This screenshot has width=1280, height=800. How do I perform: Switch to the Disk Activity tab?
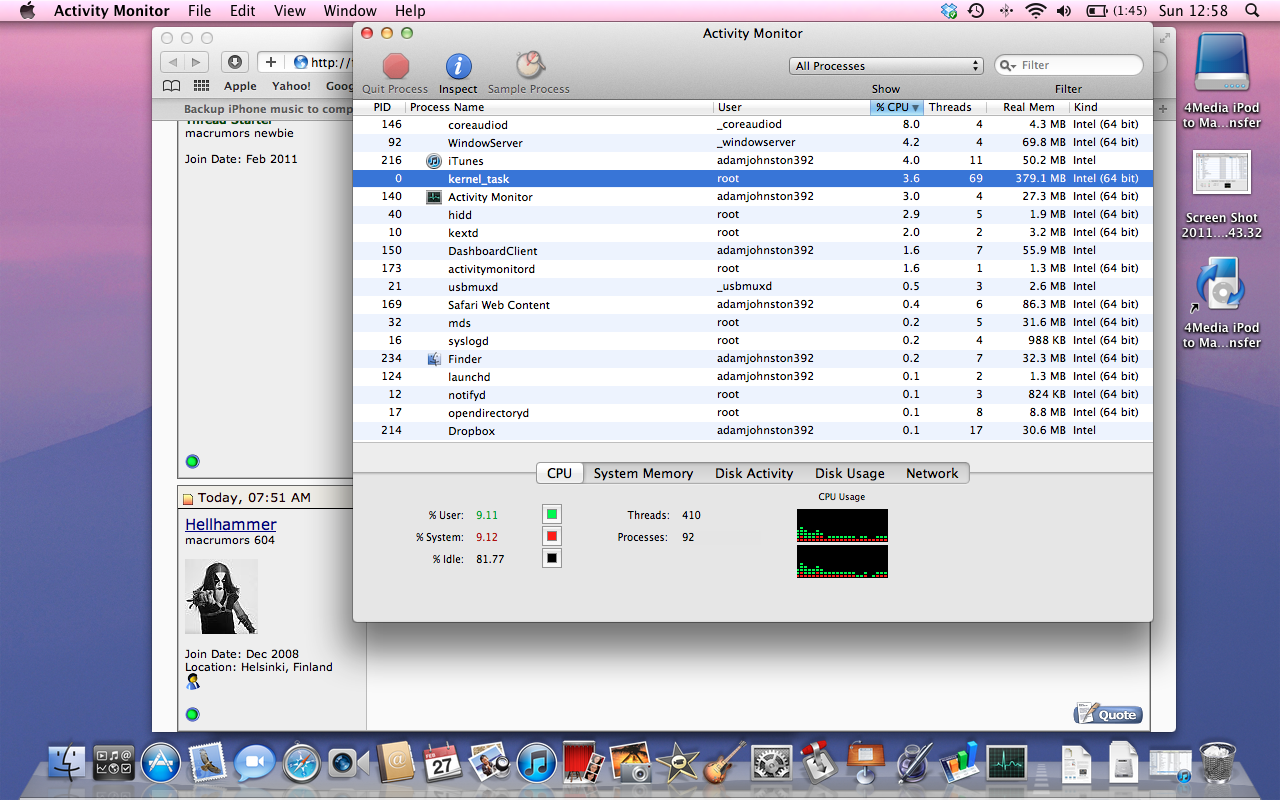(754, 473)
